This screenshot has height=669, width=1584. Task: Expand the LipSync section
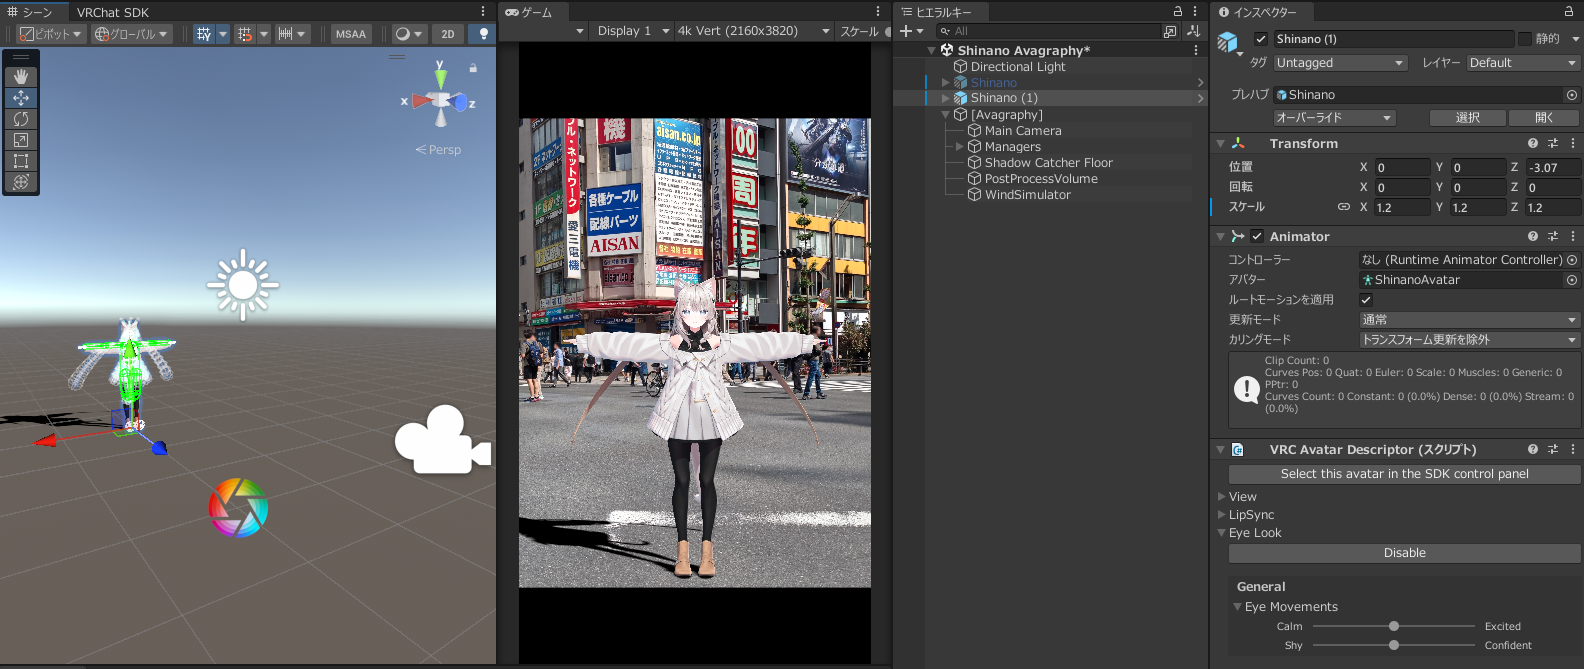[1222, 515]
